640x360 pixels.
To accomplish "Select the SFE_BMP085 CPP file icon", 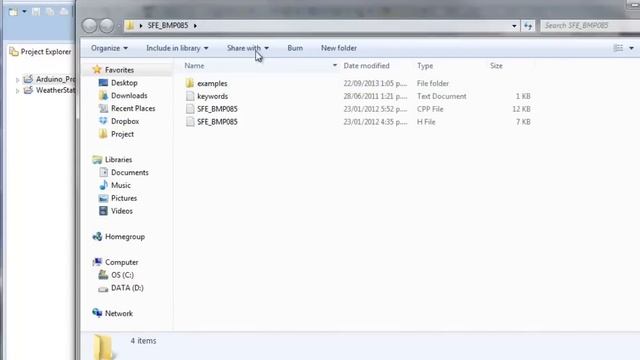I will 190,109.
